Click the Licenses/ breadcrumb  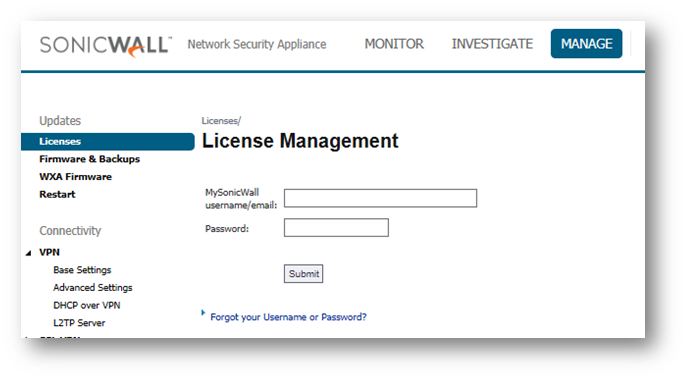pos(221,121)
